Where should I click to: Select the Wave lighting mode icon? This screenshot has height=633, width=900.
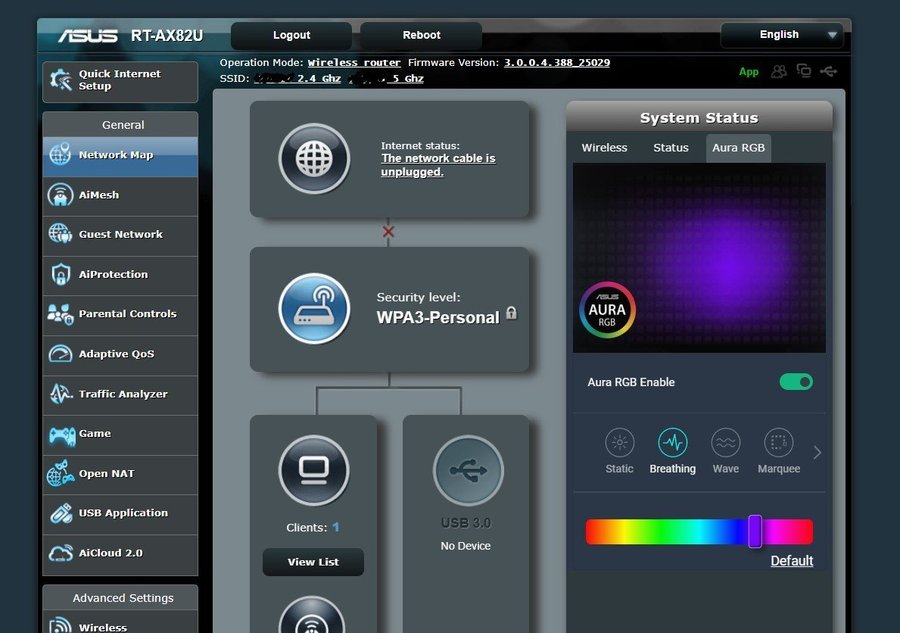[x=726, y=442]
